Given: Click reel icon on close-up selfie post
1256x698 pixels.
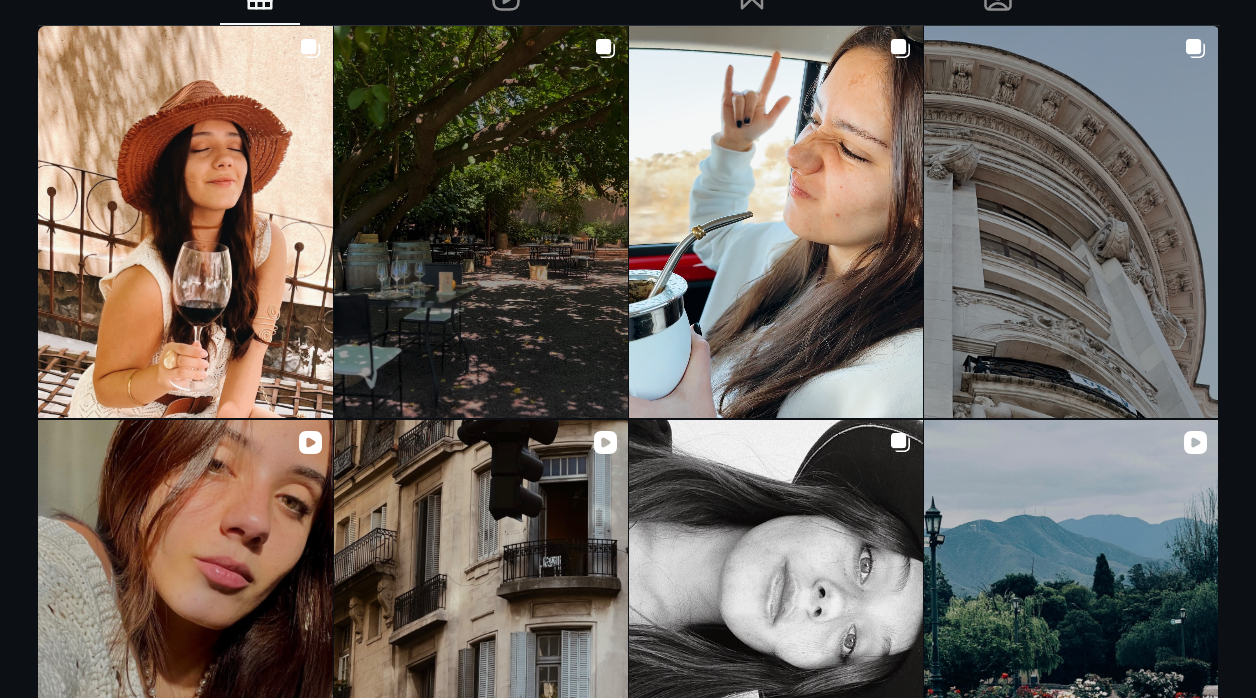Looking at the screenshot, I should click(x=310, y=442).
